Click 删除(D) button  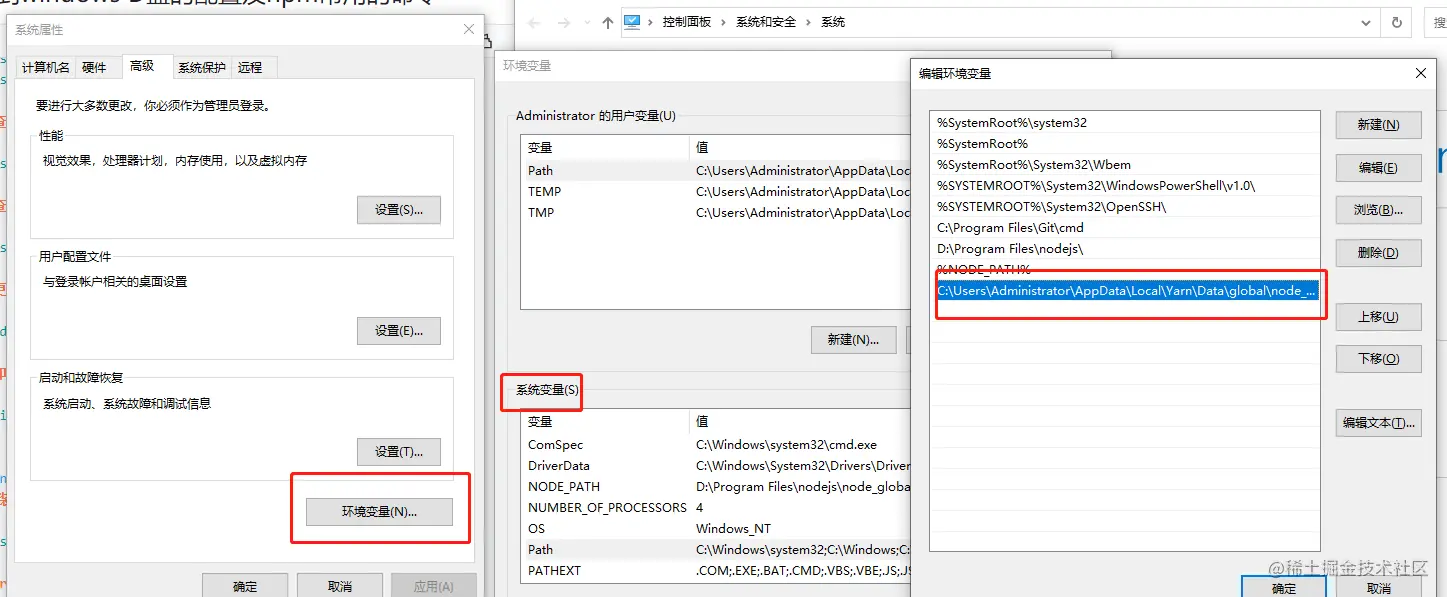click(1378, 252)
